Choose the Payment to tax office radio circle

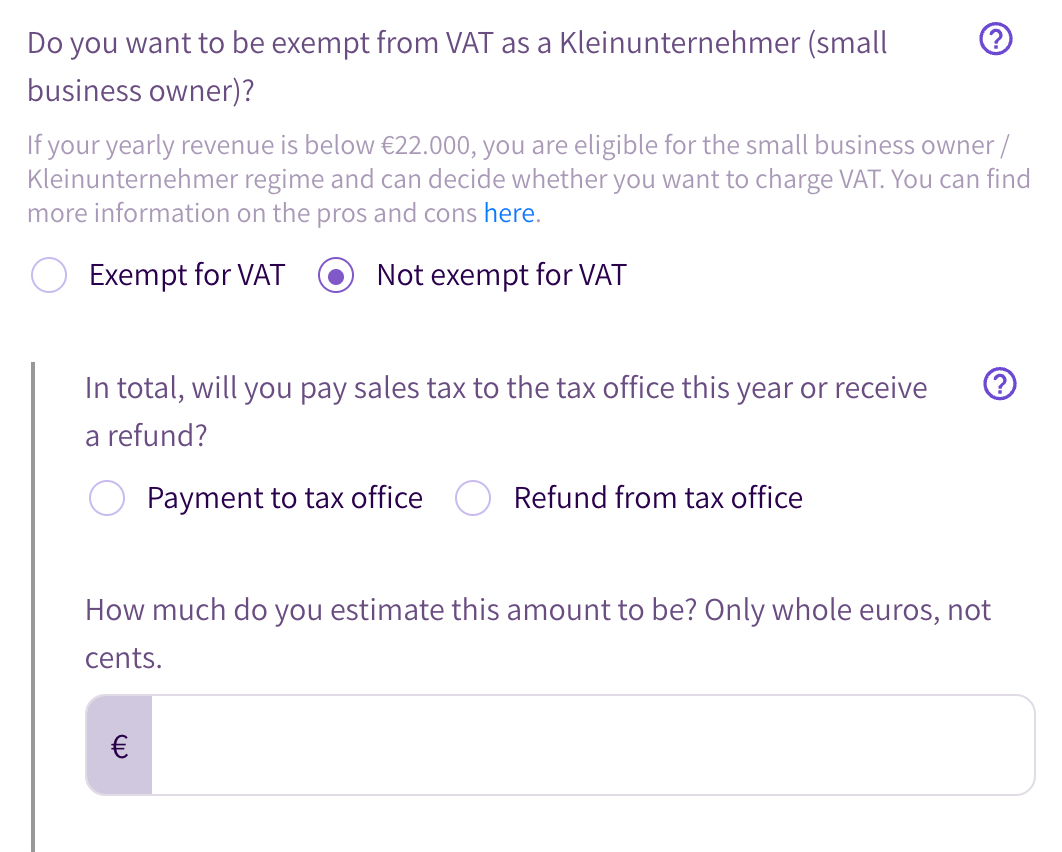(107, 498)
